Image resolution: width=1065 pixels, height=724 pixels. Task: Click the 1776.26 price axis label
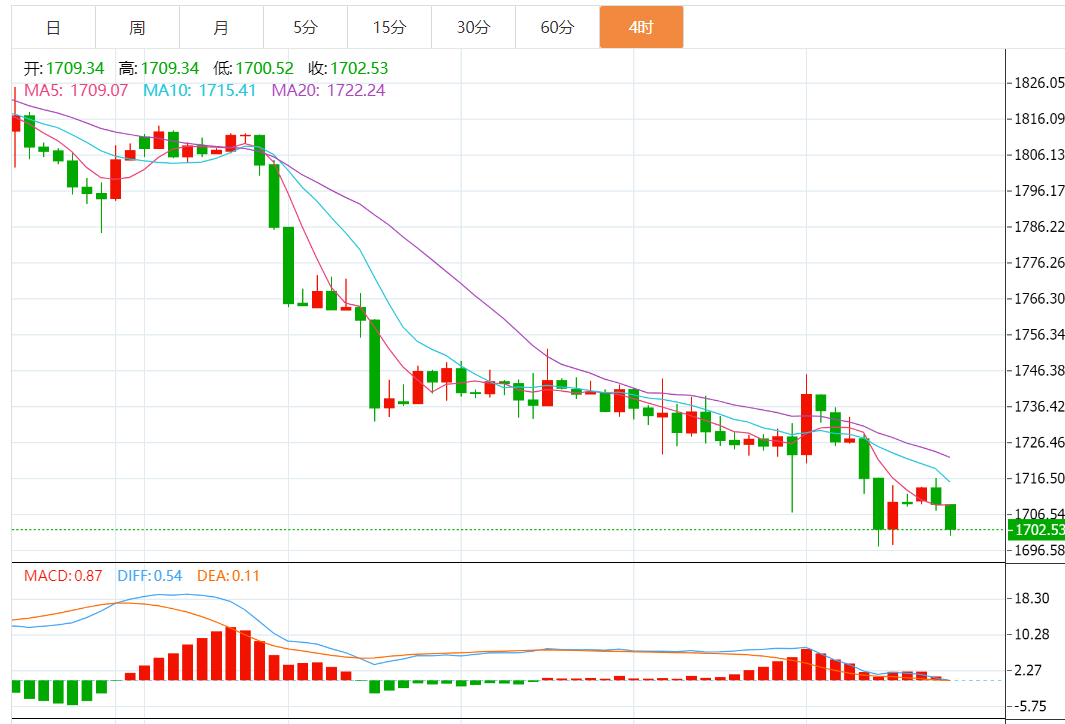click(1039, 263)
